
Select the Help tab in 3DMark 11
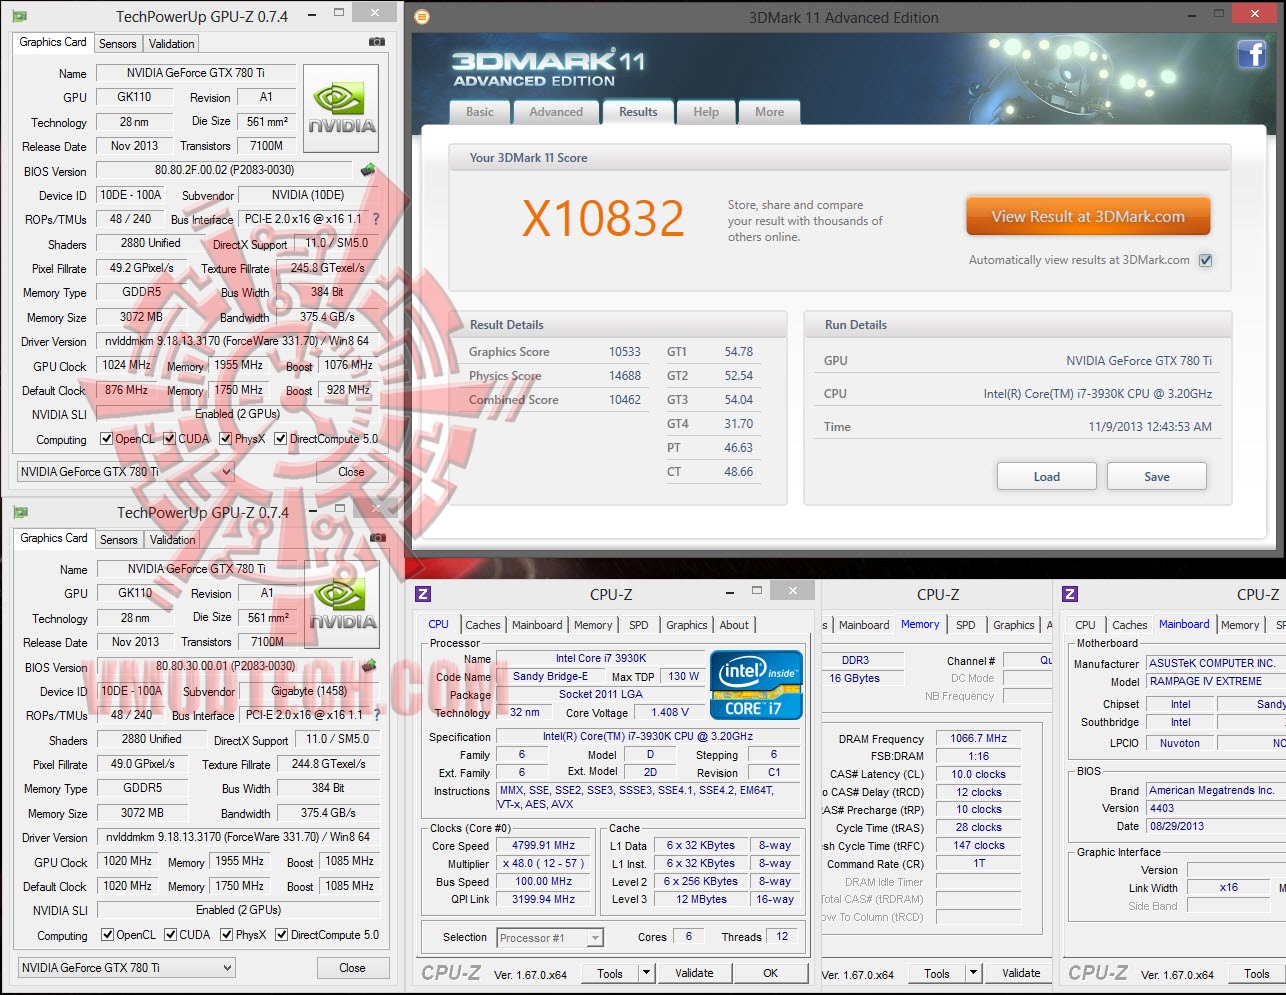[706, 112]
